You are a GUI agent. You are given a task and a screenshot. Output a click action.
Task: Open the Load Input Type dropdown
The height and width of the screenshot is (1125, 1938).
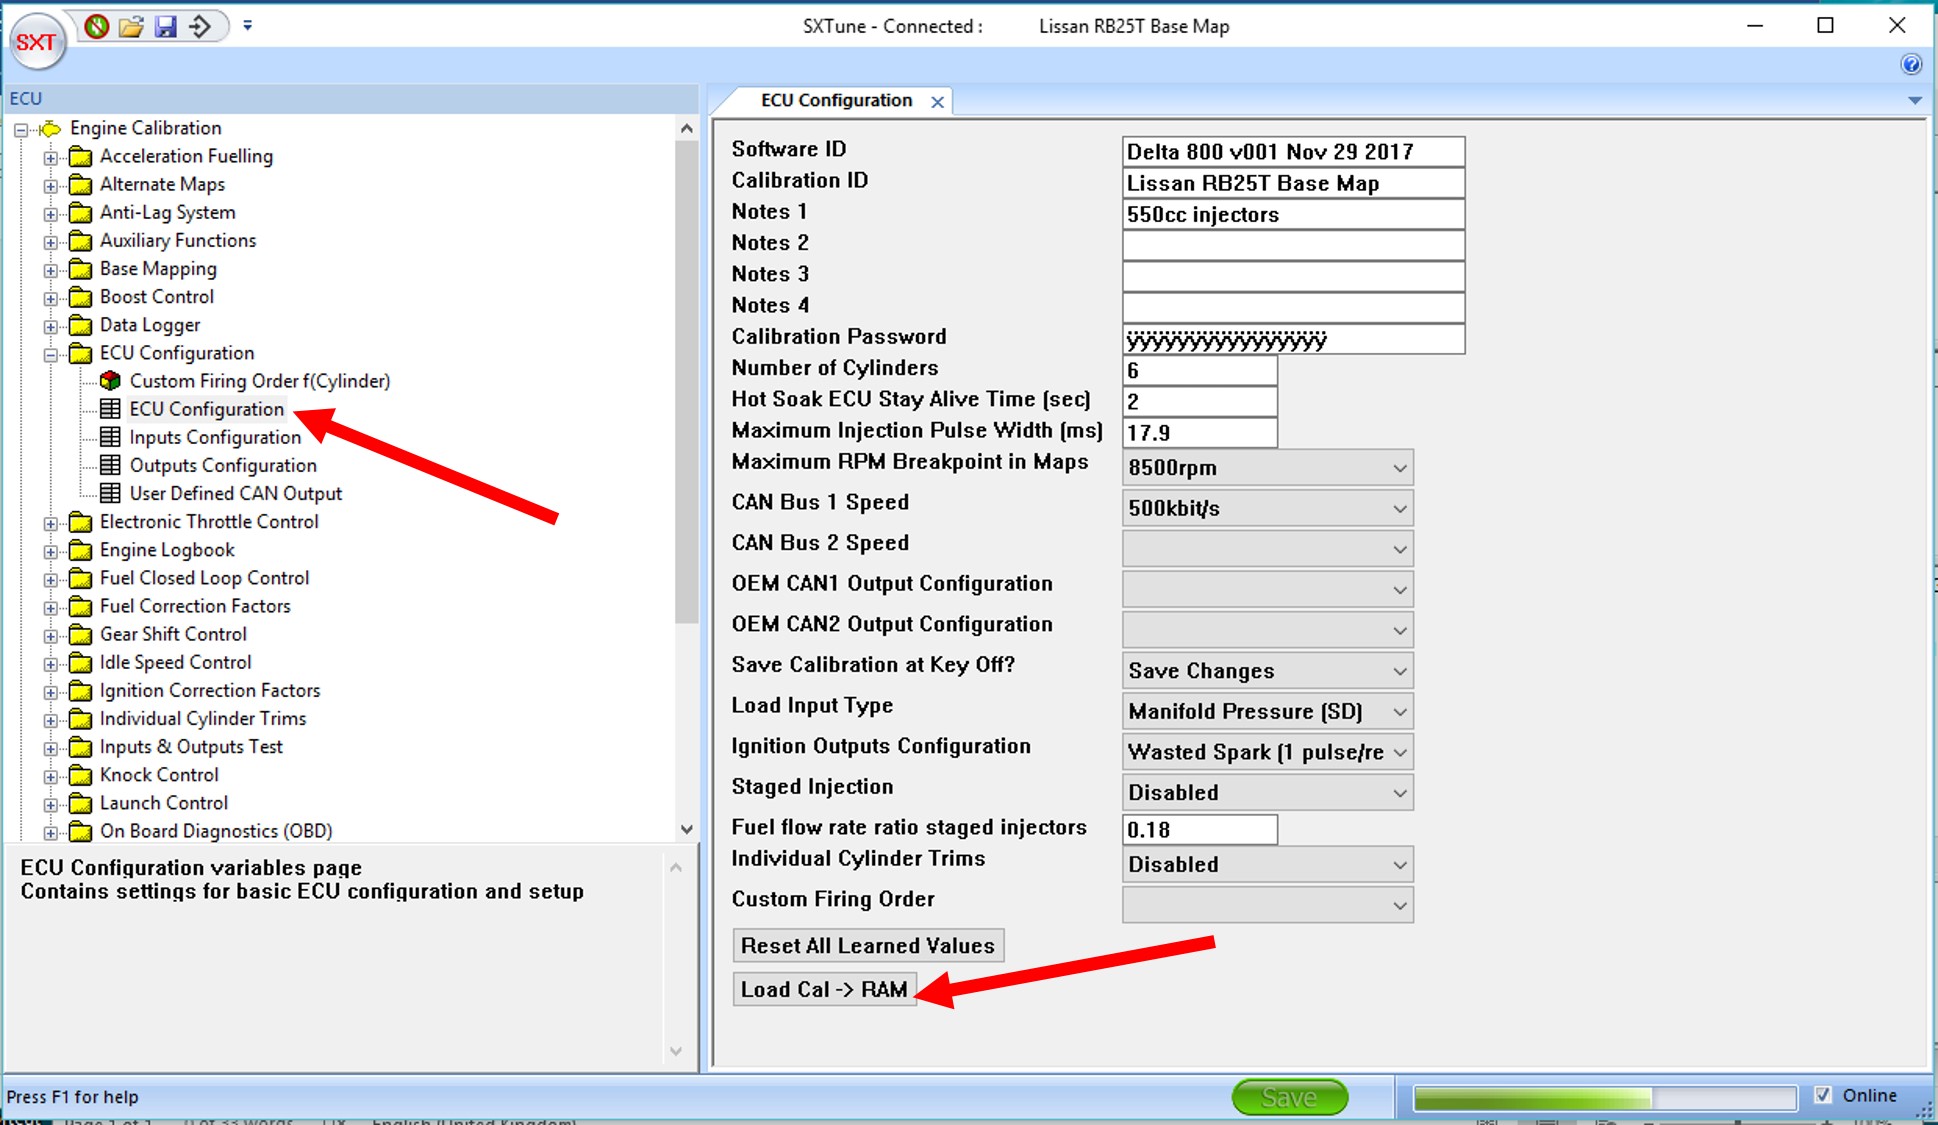1267,711
